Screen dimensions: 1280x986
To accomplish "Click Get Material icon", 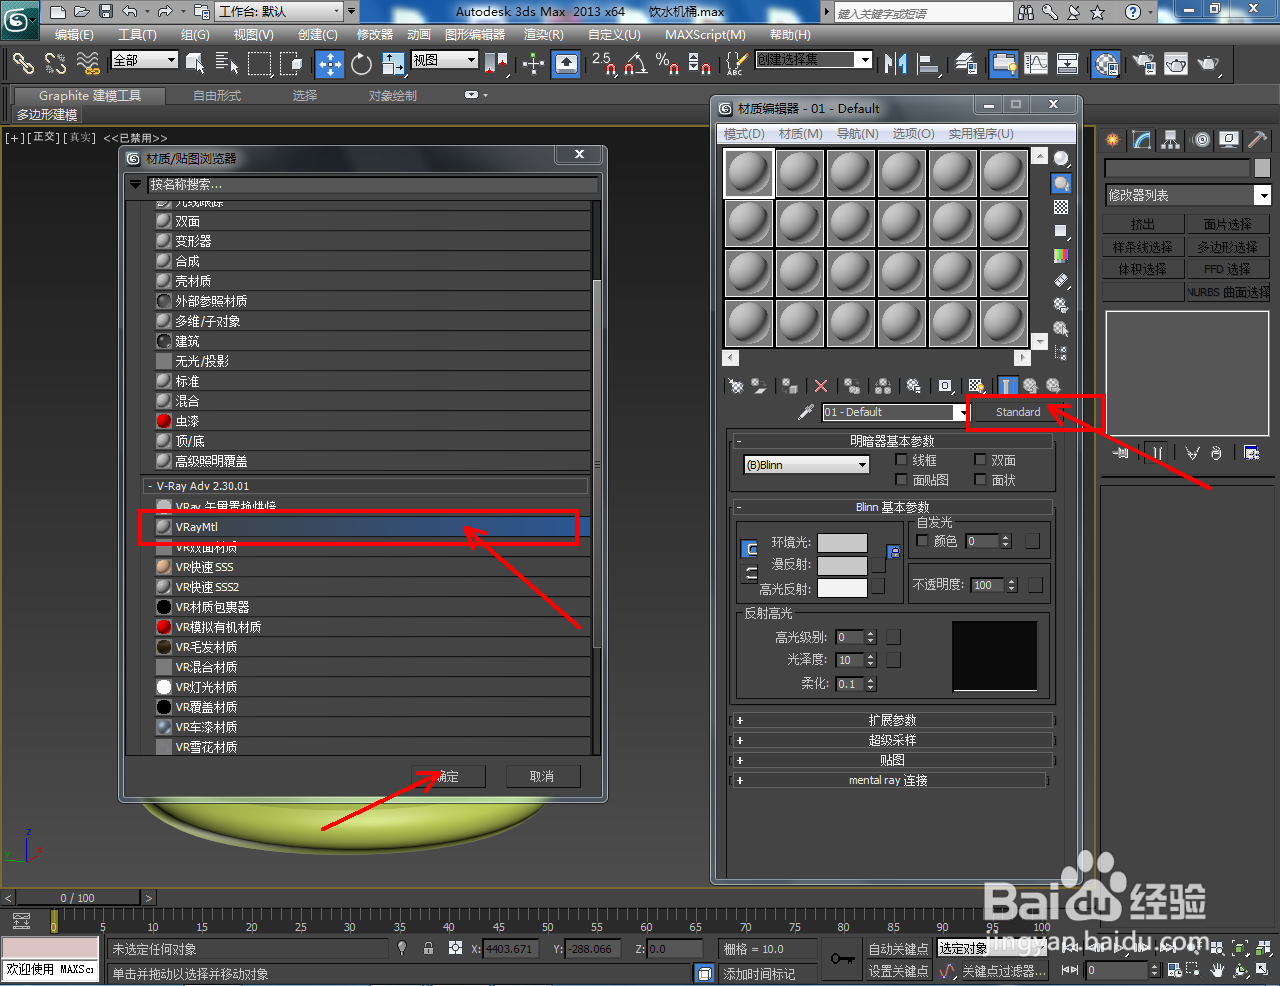I will [x=736, y=386].
